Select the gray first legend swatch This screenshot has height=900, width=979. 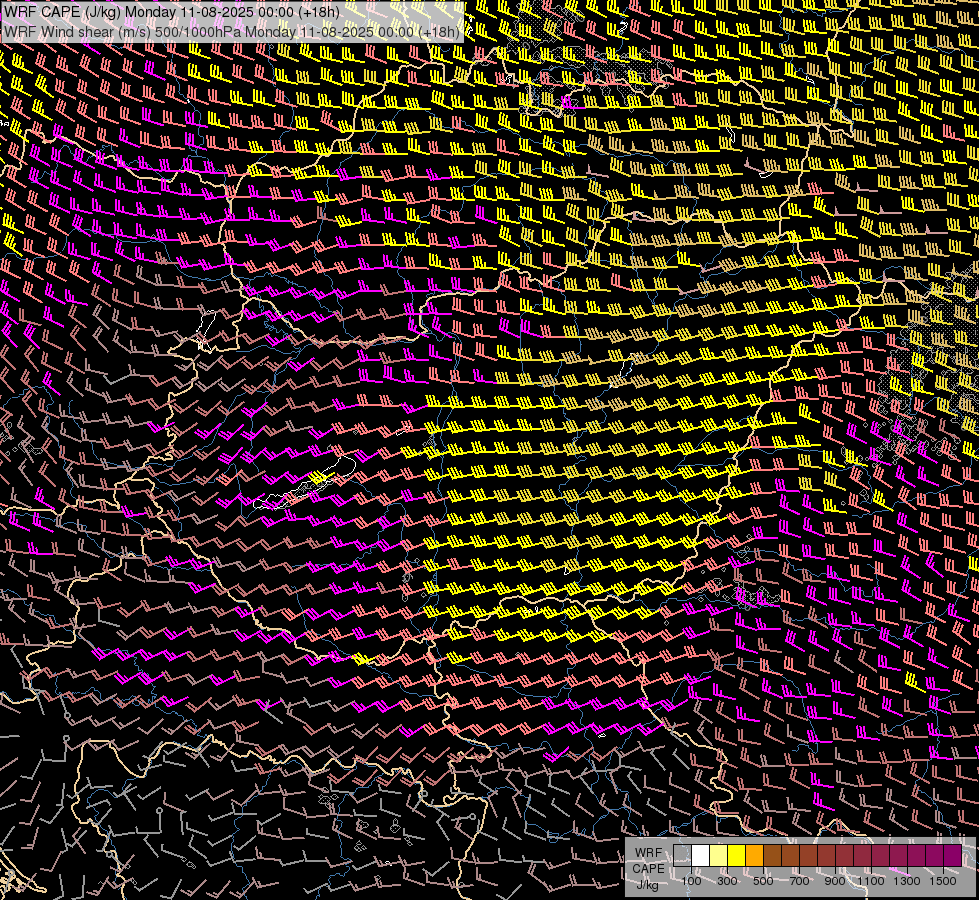(682, 856)
